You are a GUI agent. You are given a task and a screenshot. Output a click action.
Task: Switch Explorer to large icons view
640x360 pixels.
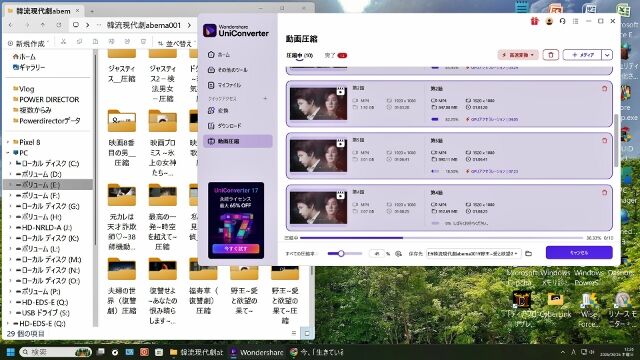[x=307, y=333]
